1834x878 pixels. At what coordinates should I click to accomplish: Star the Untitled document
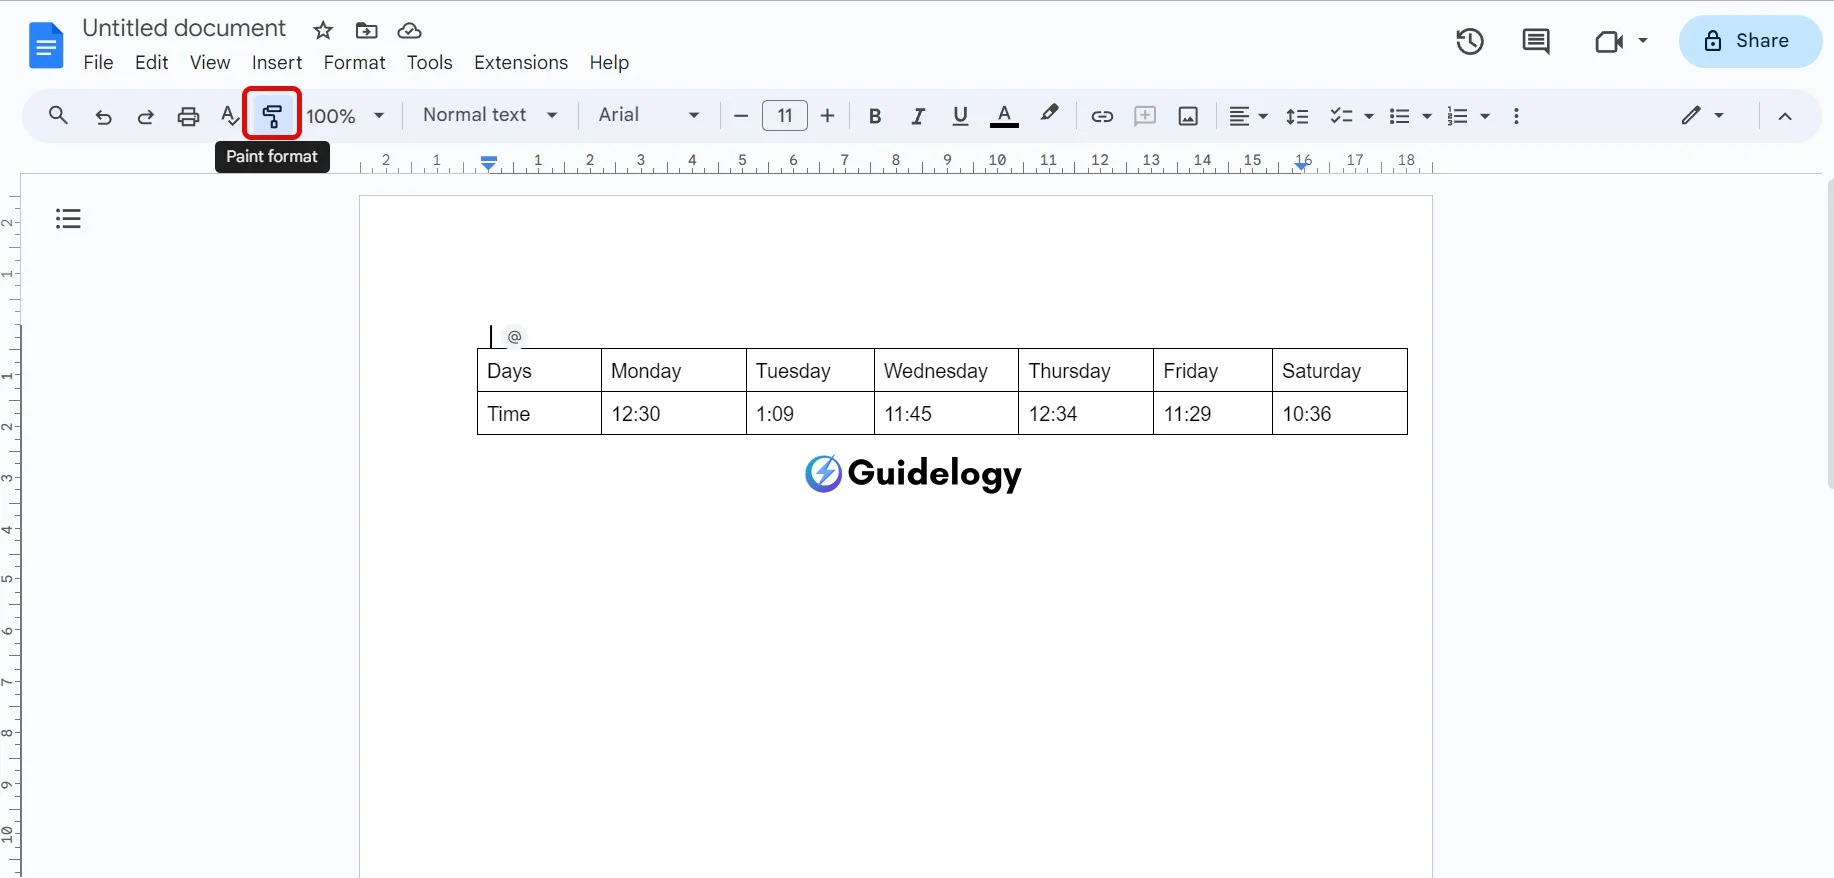tap(323, 30)
